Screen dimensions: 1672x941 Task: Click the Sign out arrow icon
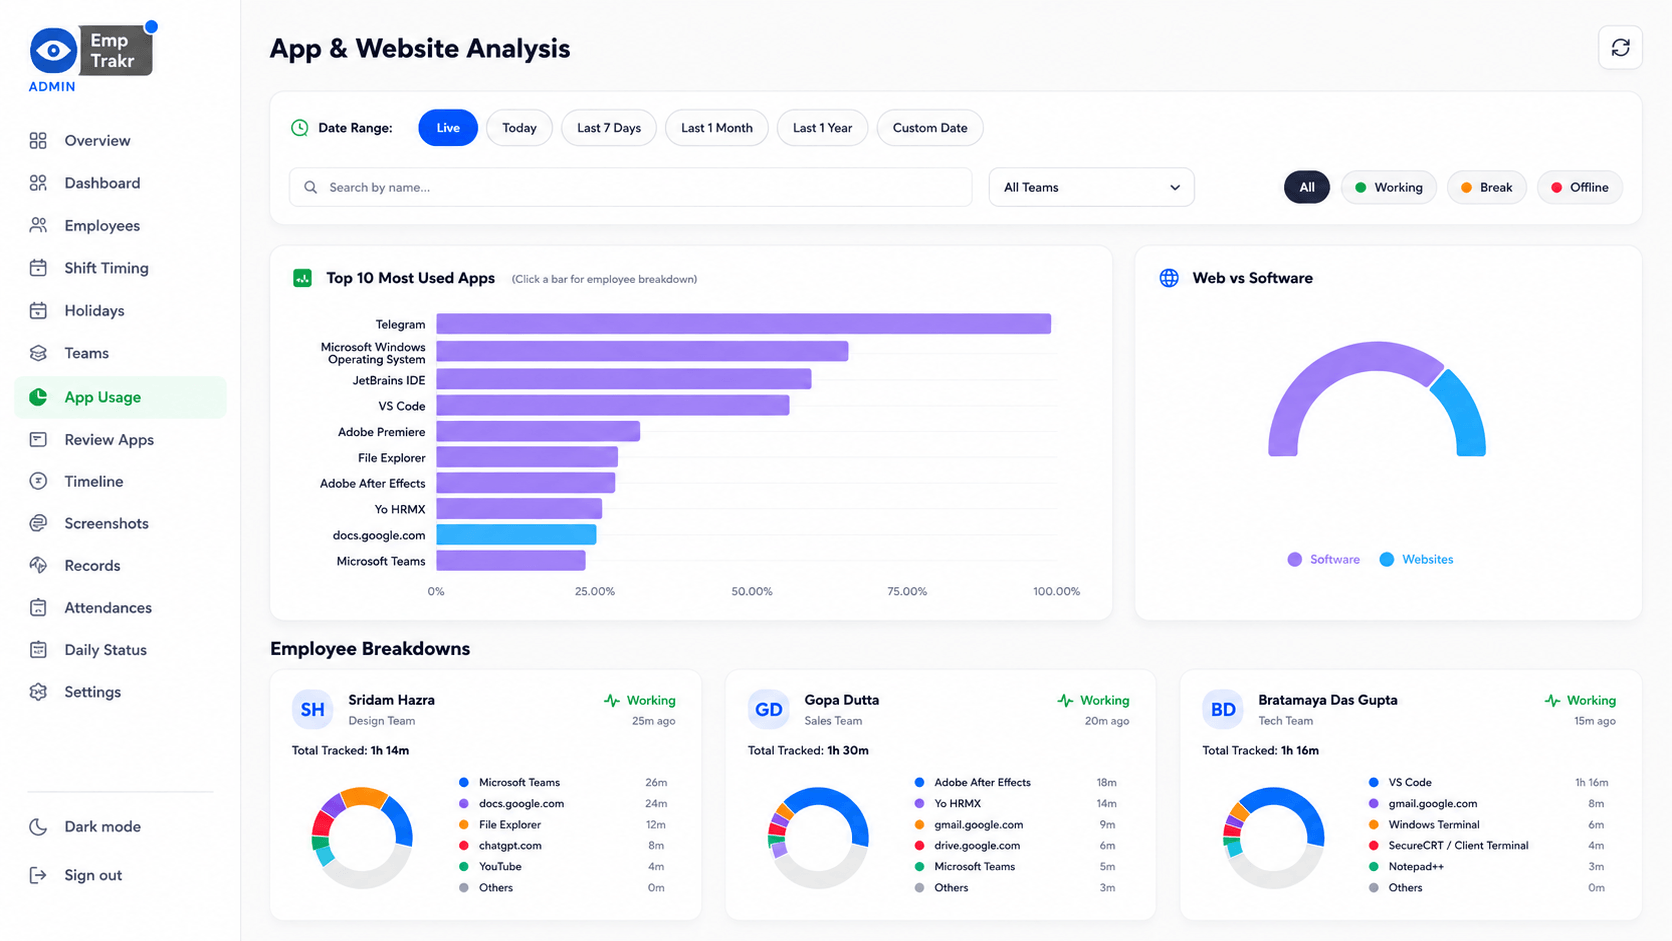click(x=38, y=875)
